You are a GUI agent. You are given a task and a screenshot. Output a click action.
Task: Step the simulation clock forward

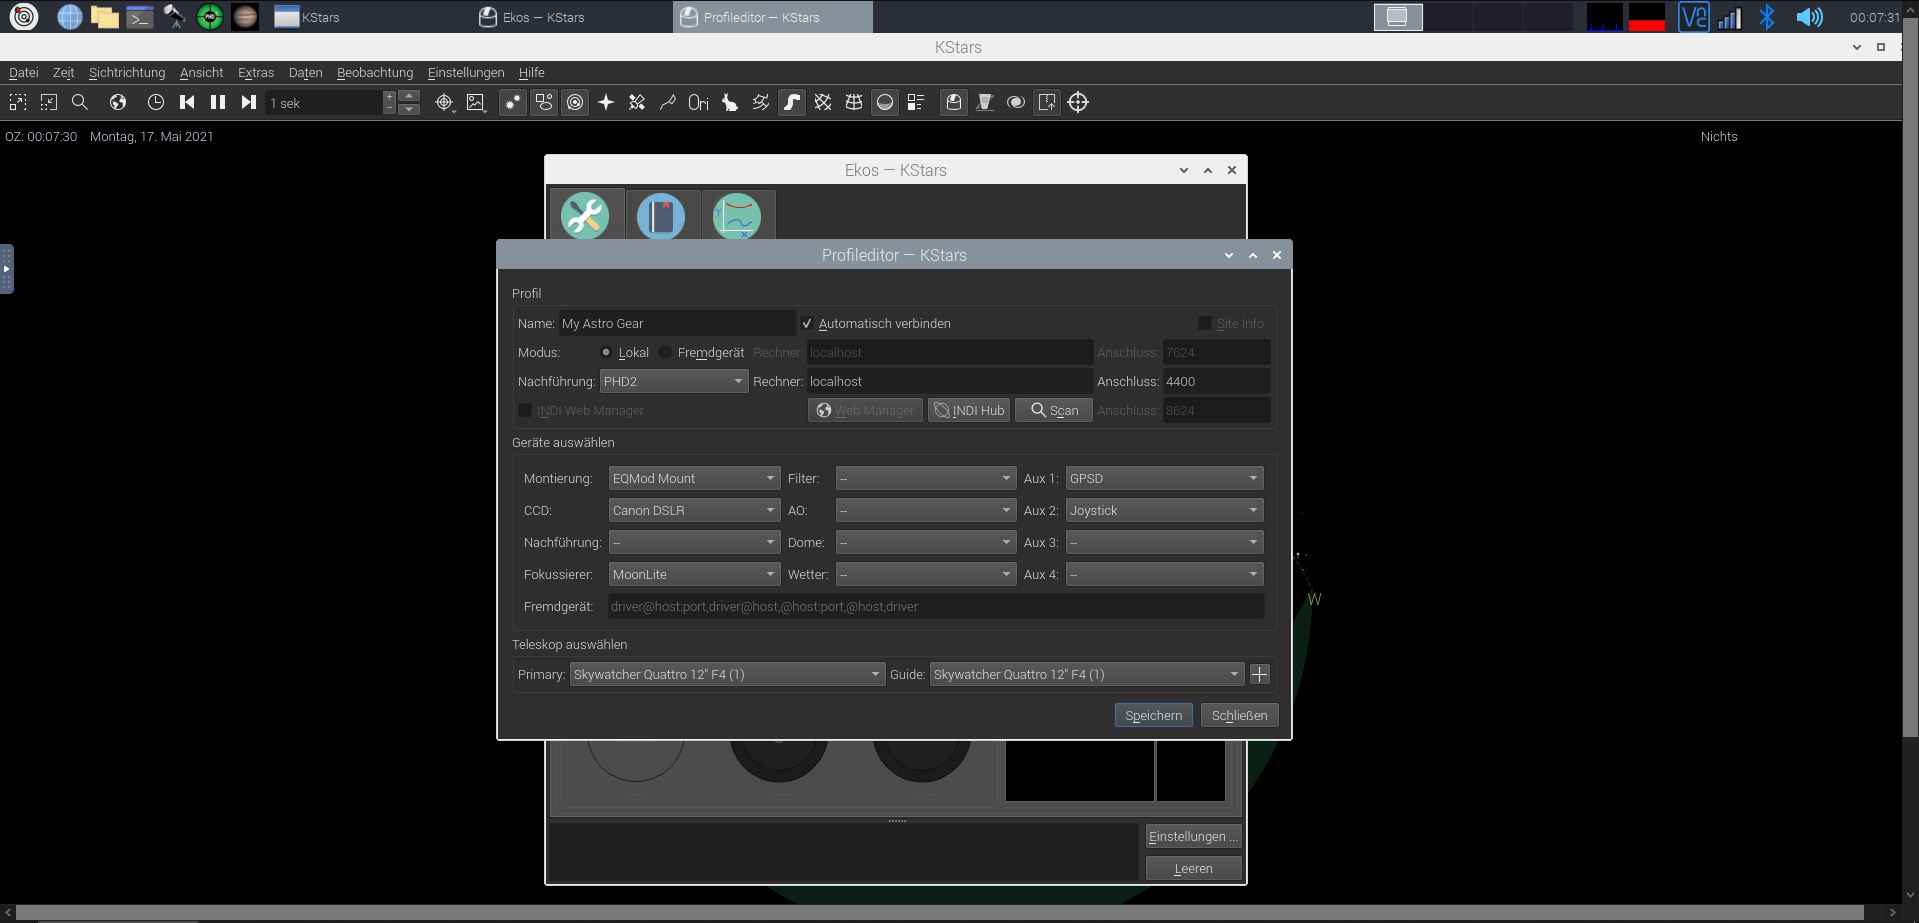pyautogui.click(x=249, y=102)
